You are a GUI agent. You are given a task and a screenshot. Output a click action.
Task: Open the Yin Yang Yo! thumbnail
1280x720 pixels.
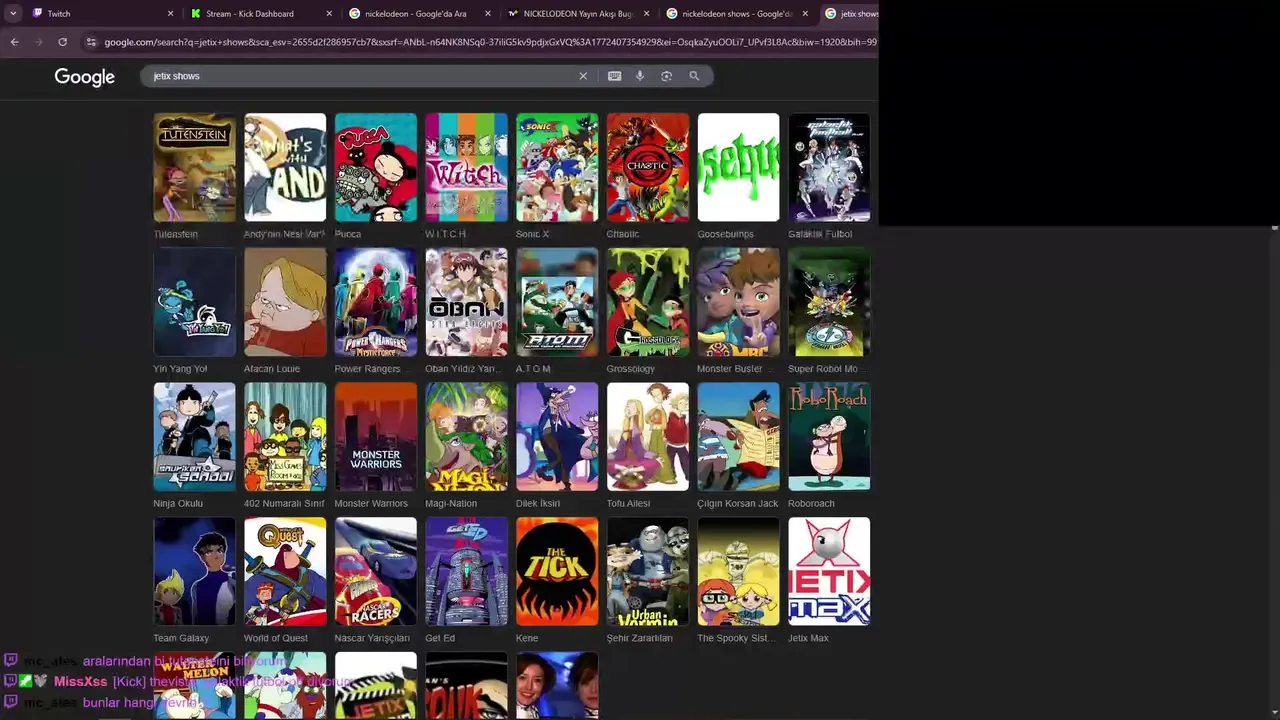point(194,302)
